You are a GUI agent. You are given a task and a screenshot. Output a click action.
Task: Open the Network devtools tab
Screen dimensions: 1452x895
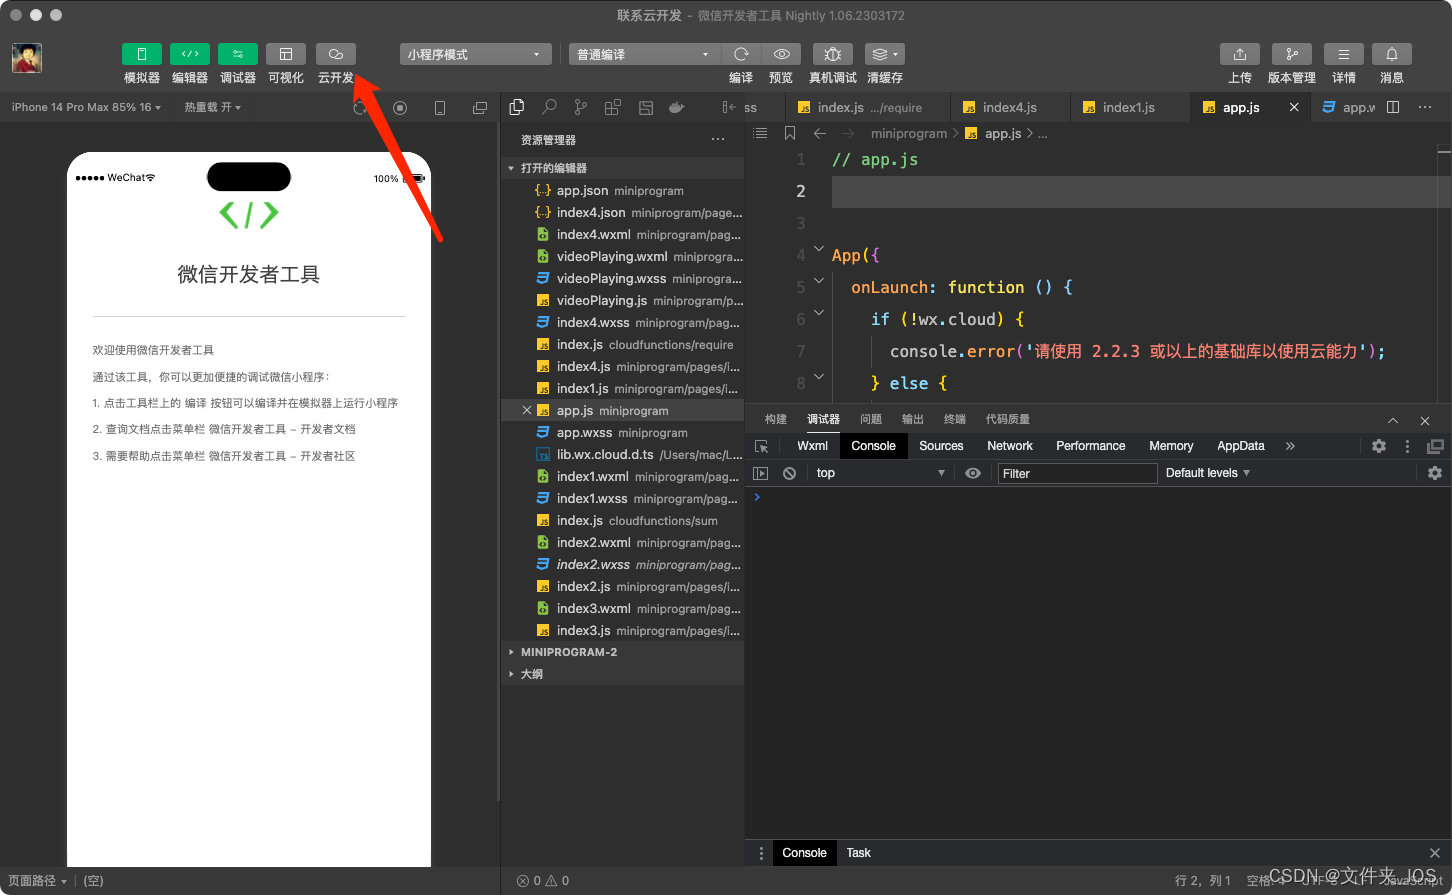[x=1010, y=446]
